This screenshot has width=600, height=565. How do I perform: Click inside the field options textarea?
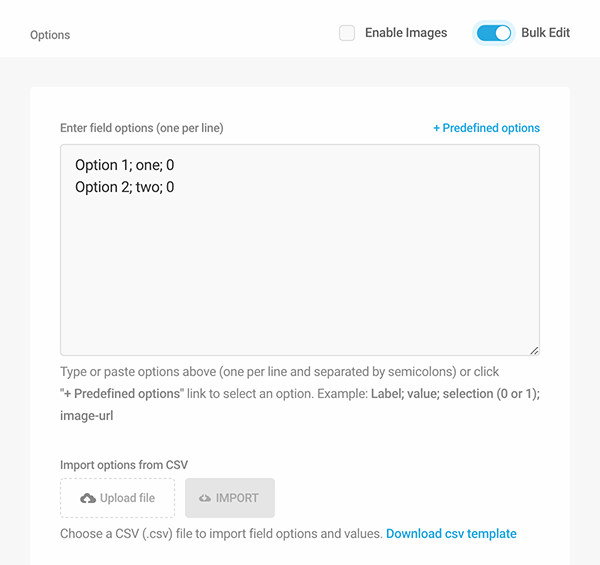pos(300,270)
